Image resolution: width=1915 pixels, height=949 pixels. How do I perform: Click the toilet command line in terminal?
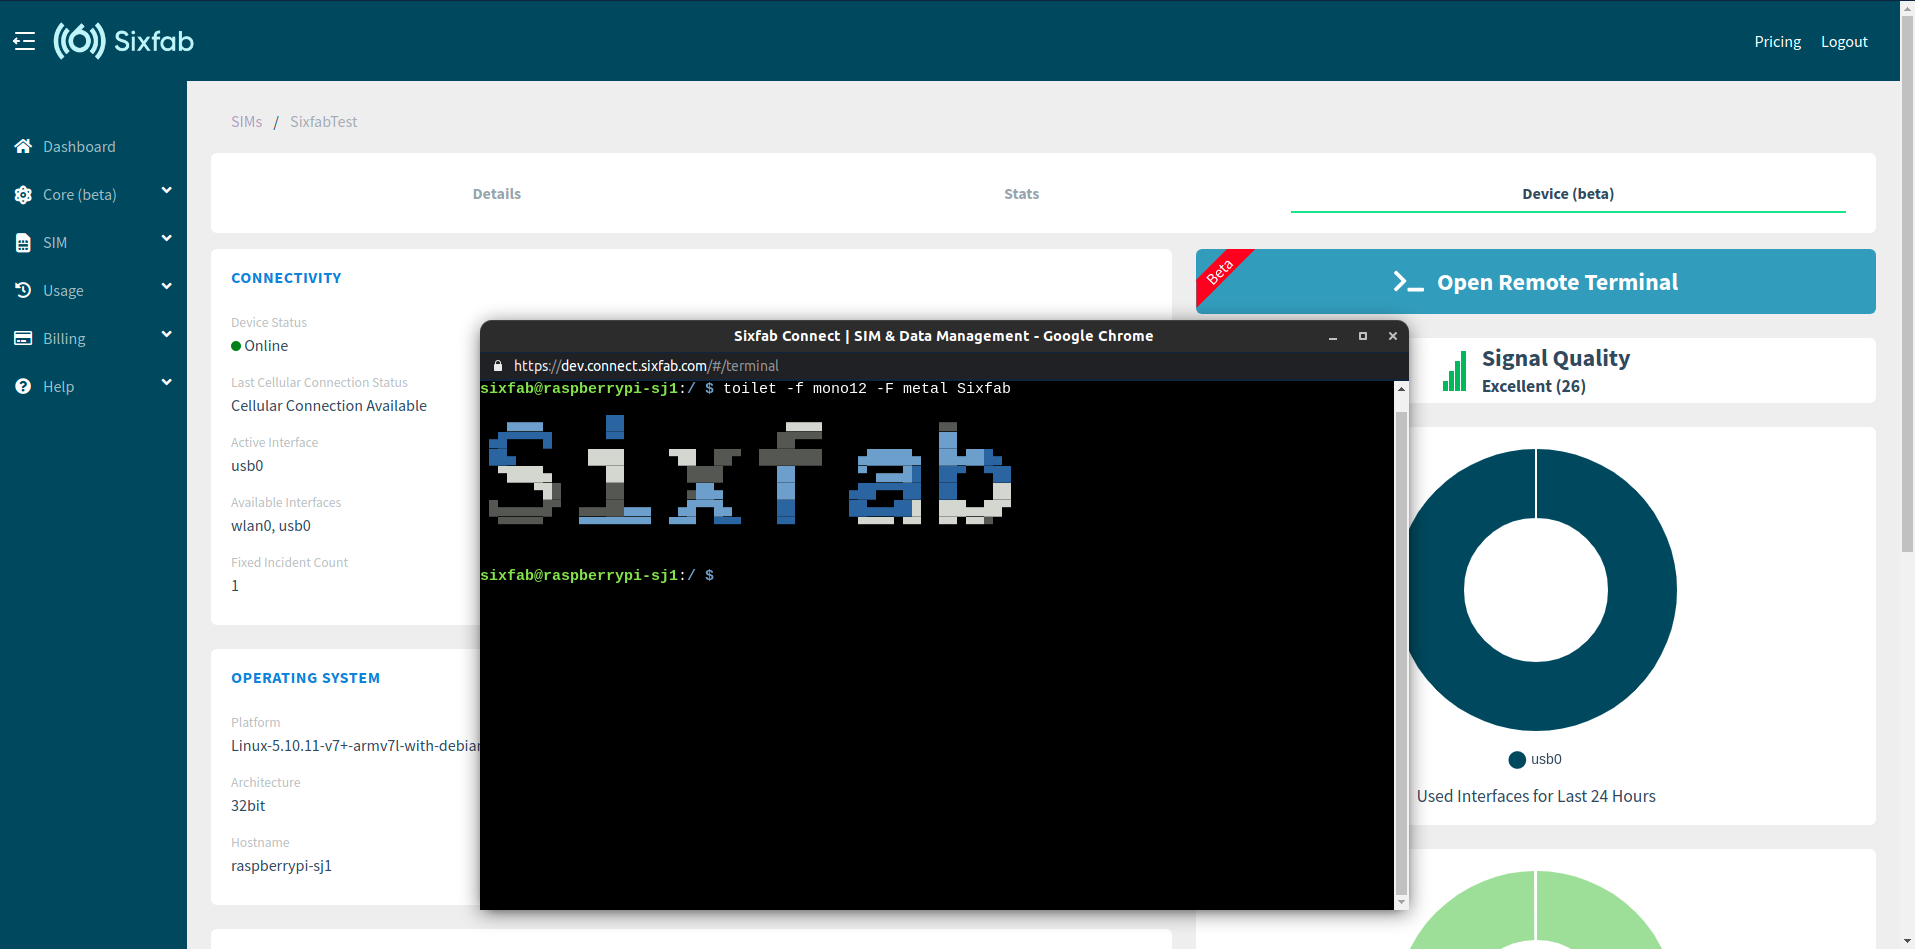pos(745,389)
